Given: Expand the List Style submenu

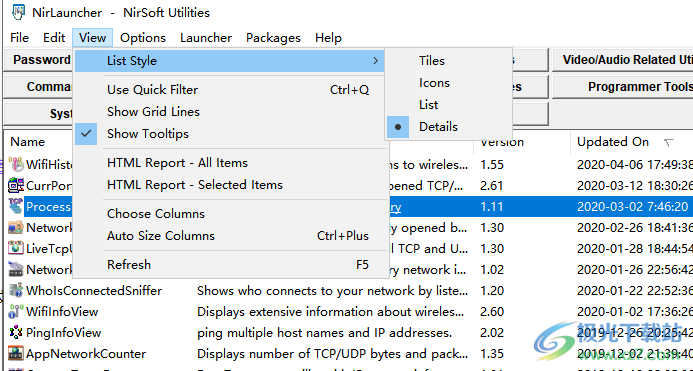Looking at the screenshot, I should coord(230,61).
